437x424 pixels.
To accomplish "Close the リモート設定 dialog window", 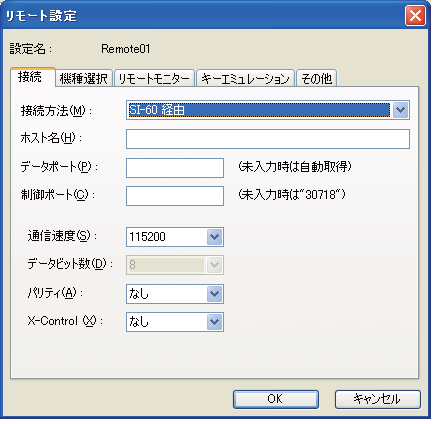I will click(415, 15).
